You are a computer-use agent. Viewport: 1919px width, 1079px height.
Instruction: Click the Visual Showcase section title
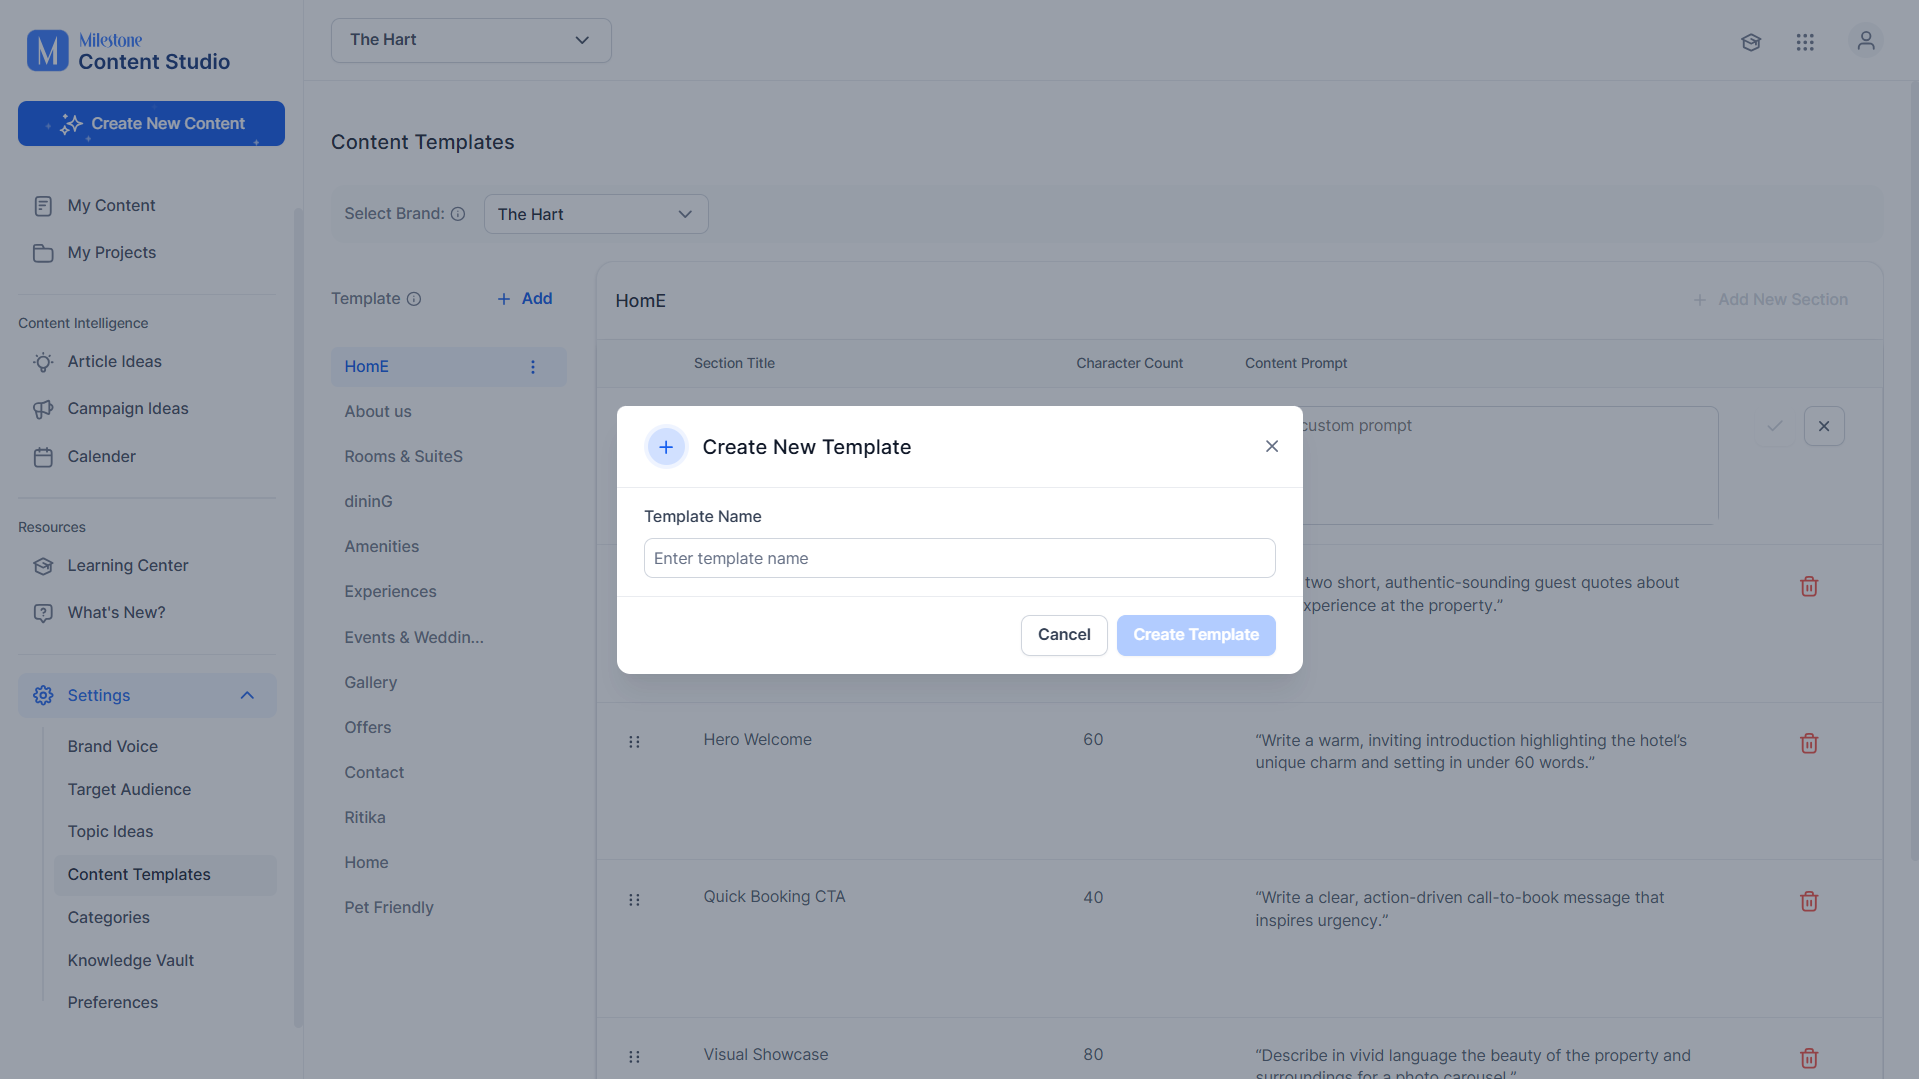765,1055
